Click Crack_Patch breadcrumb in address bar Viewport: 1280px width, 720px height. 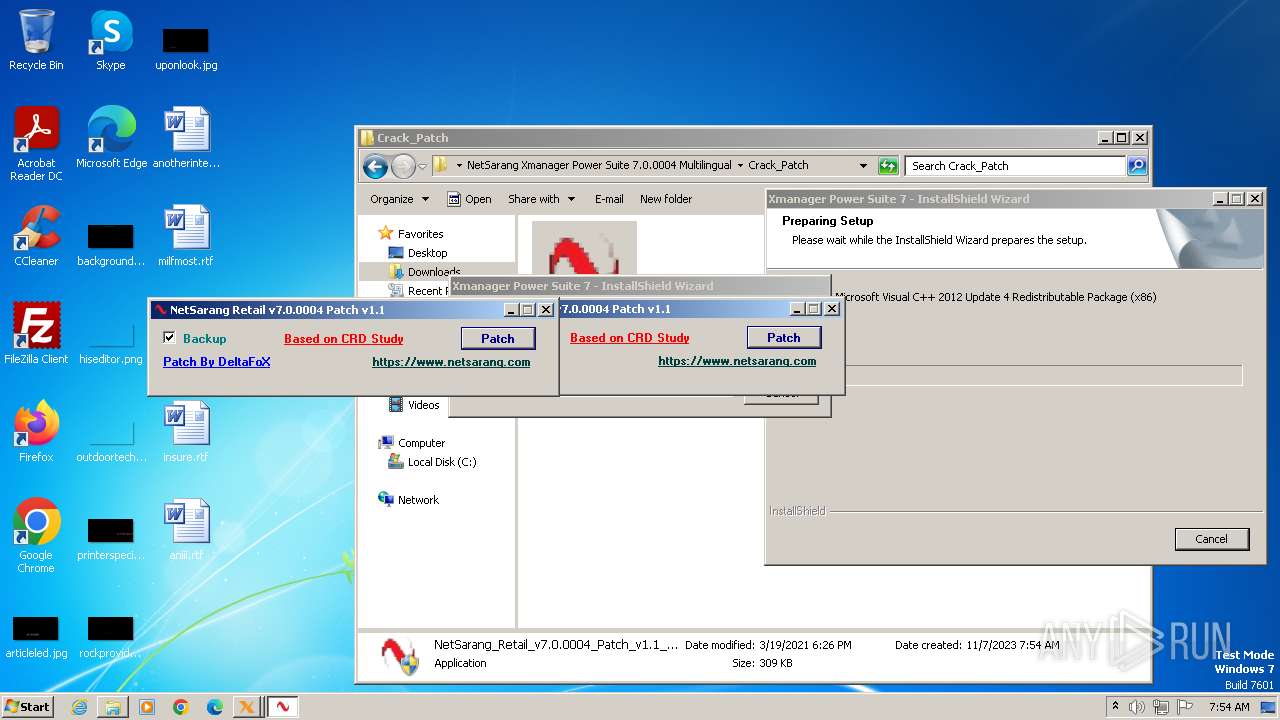pyautogui.click(x=778, y=166)
